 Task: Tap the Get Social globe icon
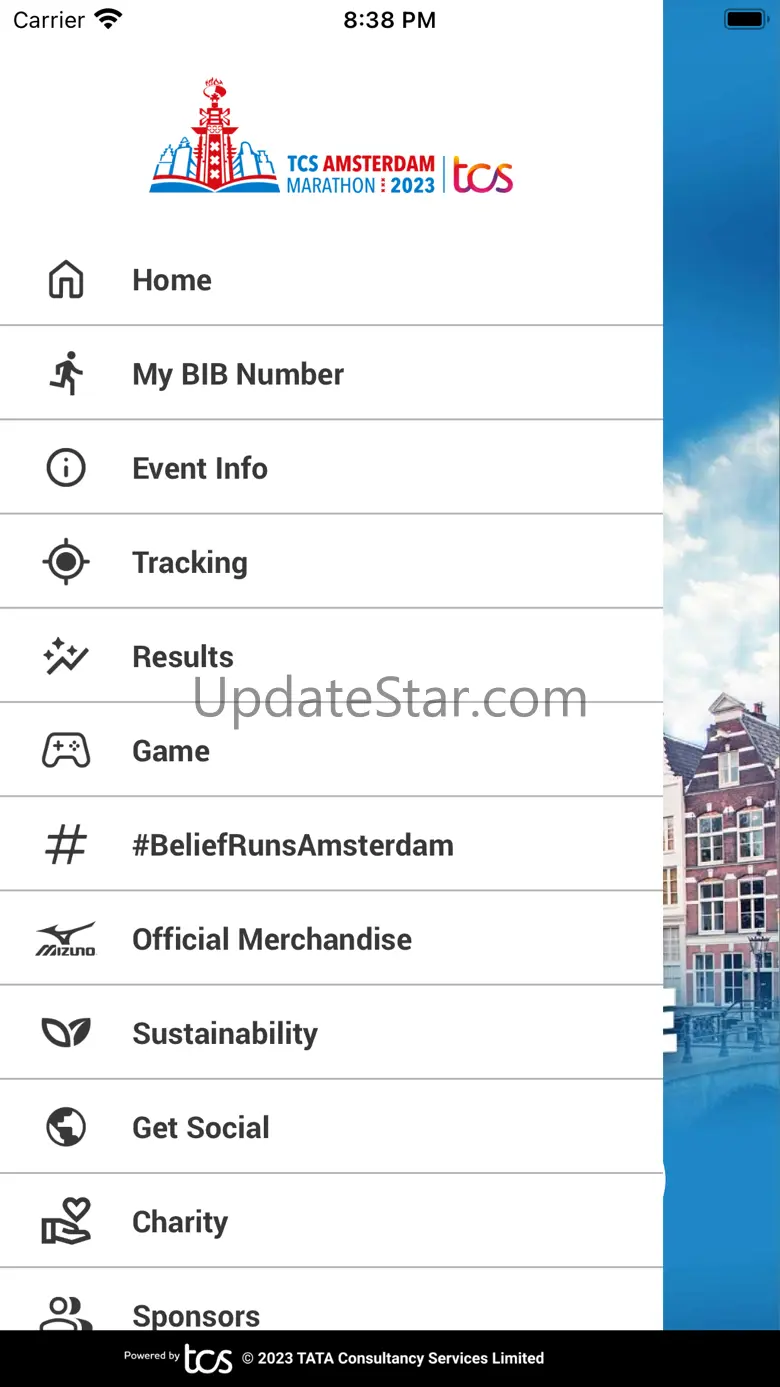(66, 1127)
